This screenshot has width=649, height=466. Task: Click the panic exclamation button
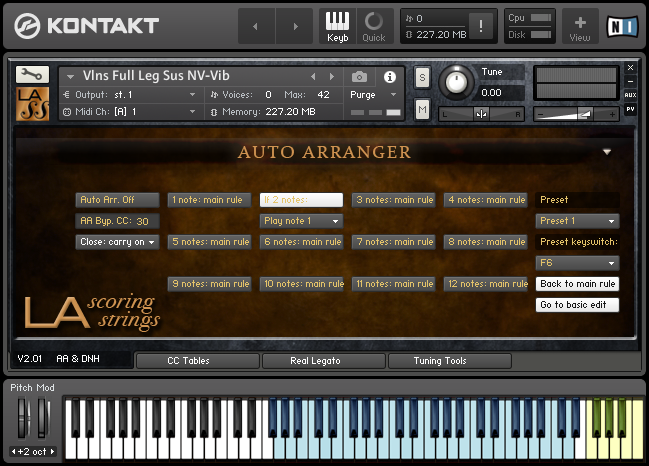click(481, 26)
